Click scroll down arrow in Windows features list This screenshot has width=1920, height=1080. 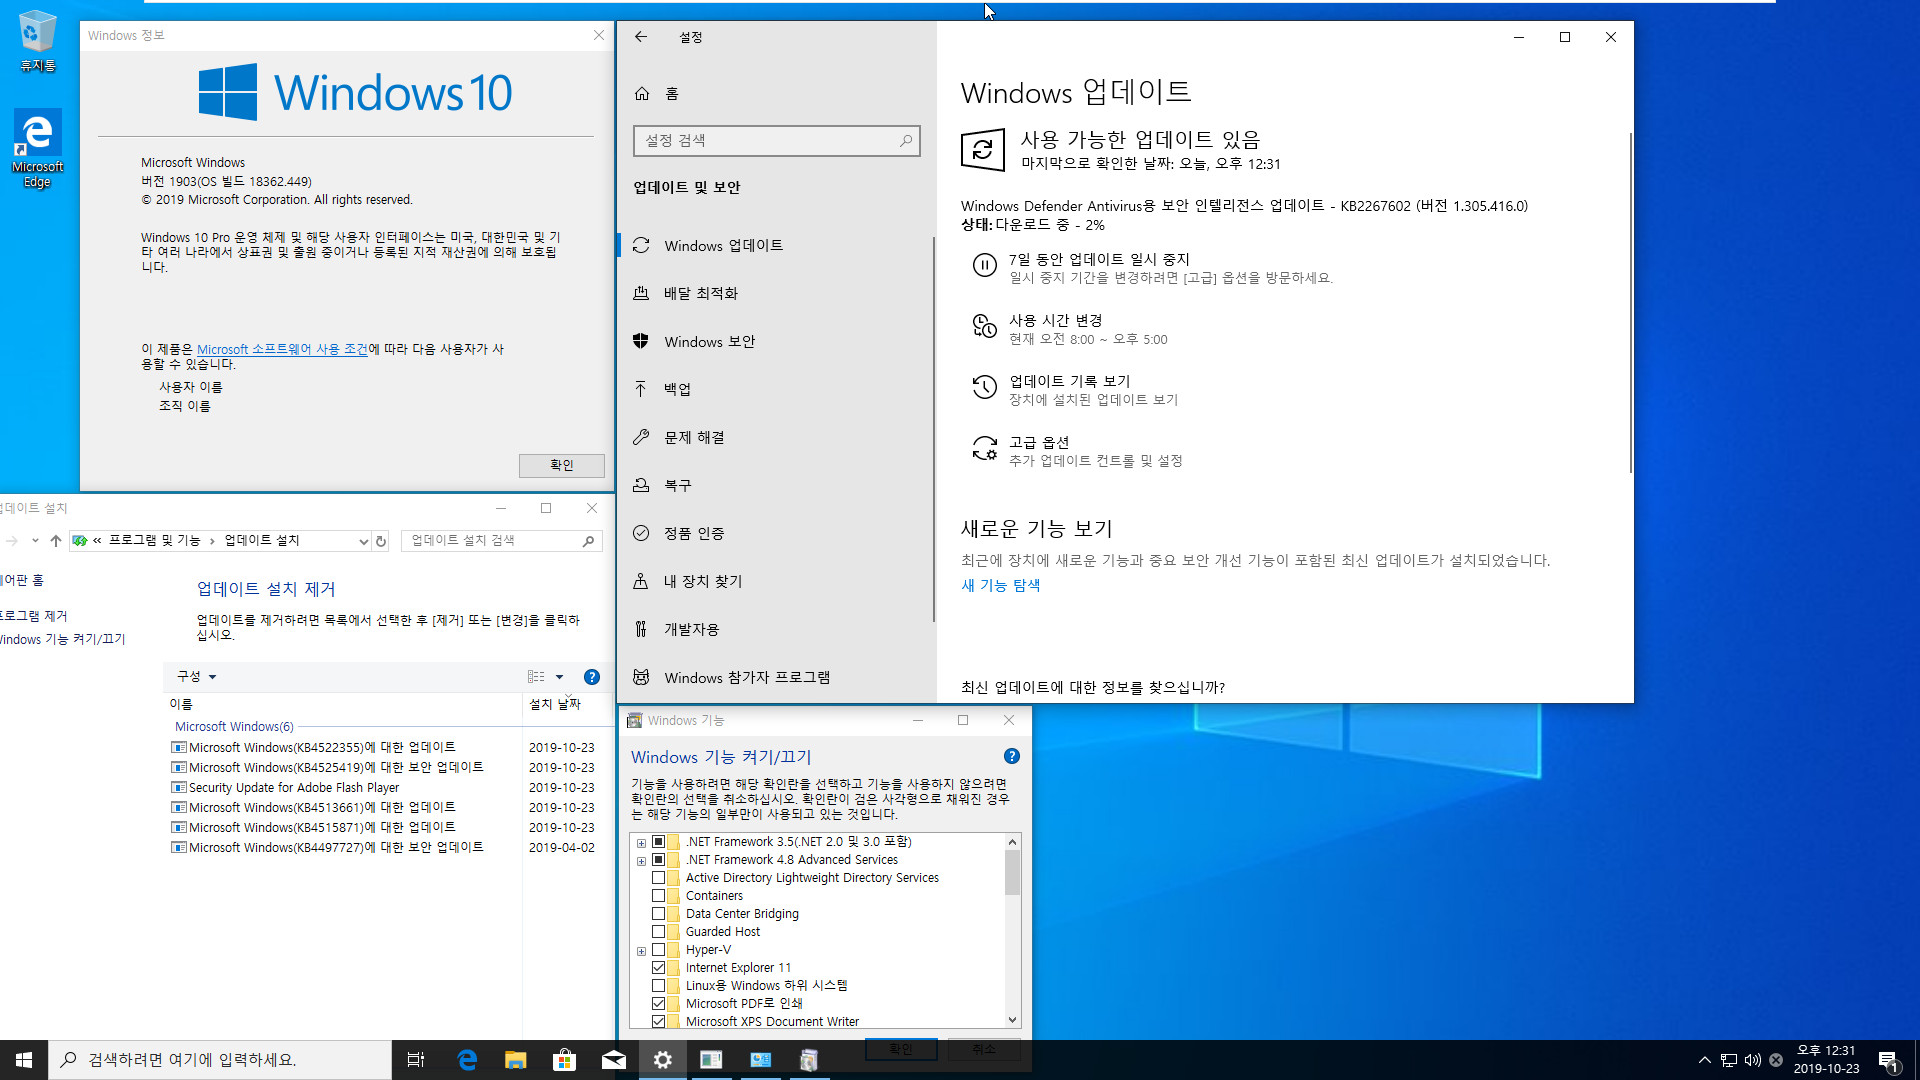click(x=1012, y=1020)
